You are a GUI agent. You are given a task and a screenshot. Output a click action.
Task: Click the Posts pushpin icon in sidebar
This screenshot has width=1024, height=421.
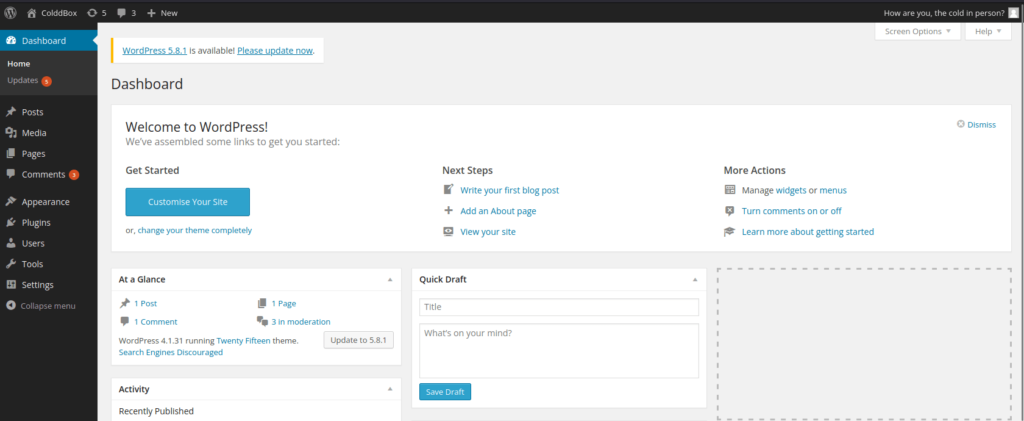point(10,112)
